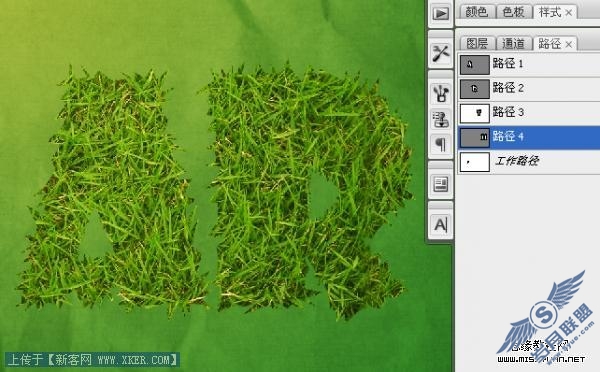600x372 pixels.
Task: Open the Brushes panel icon
Action: coord(440,93)
